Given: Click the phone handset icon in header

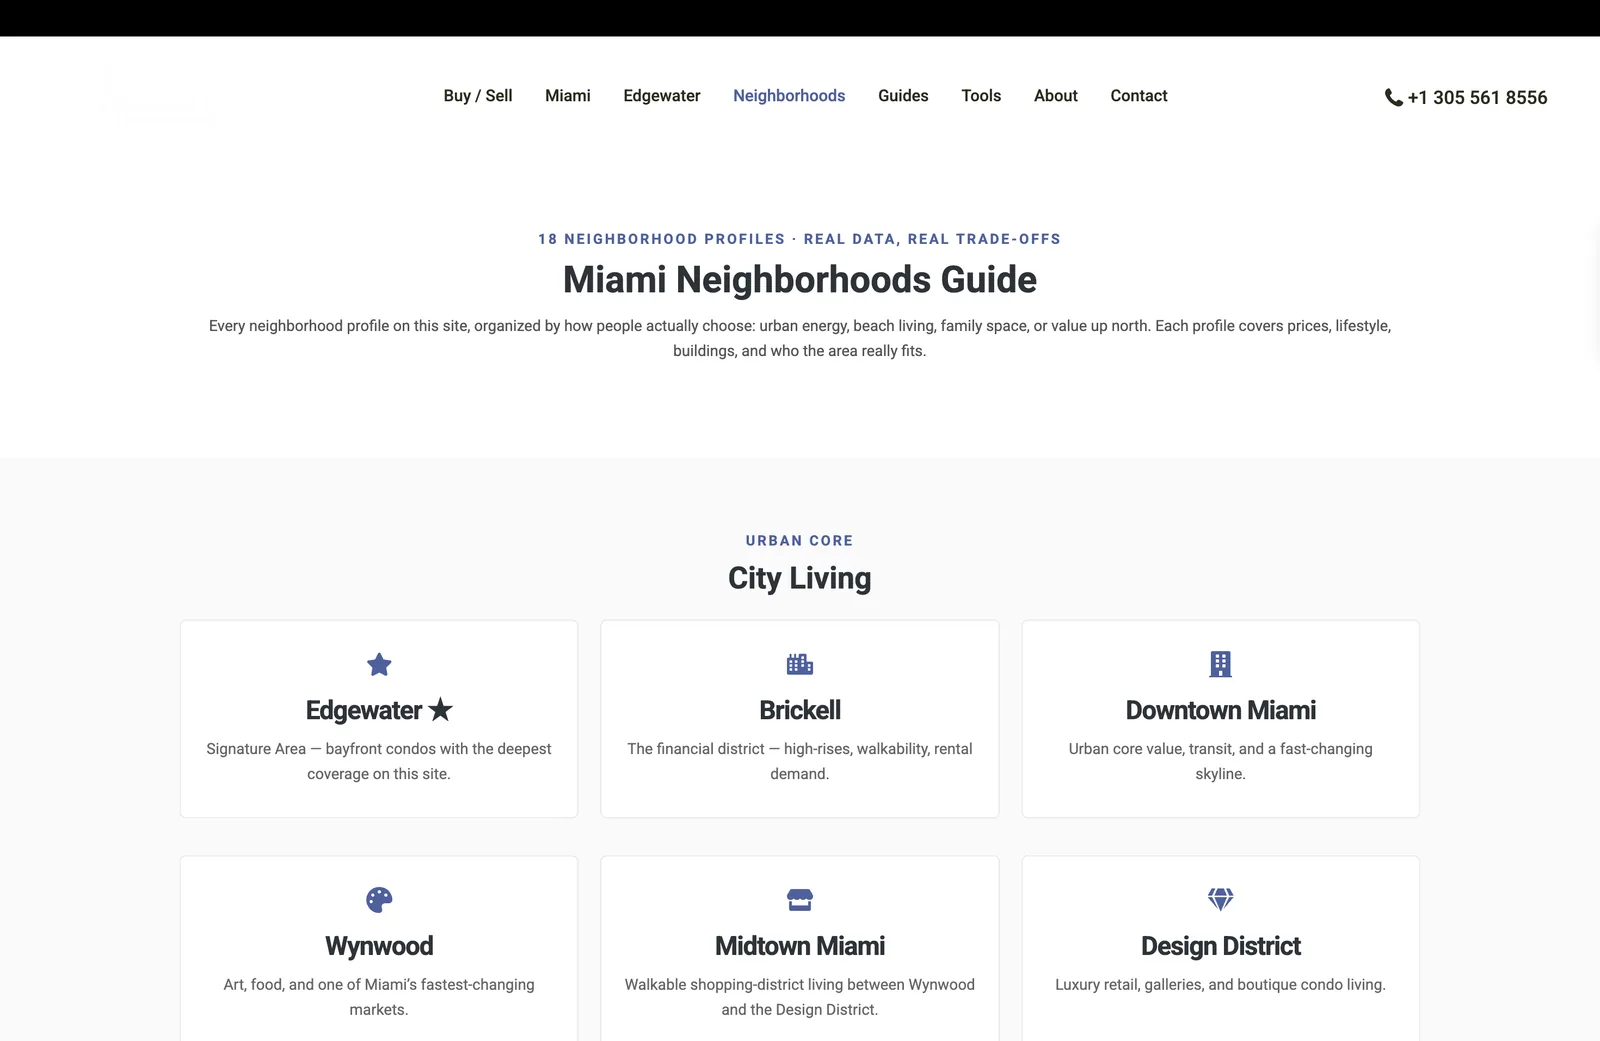Looking at the screenshot, I should click(x=1393, y=97).
